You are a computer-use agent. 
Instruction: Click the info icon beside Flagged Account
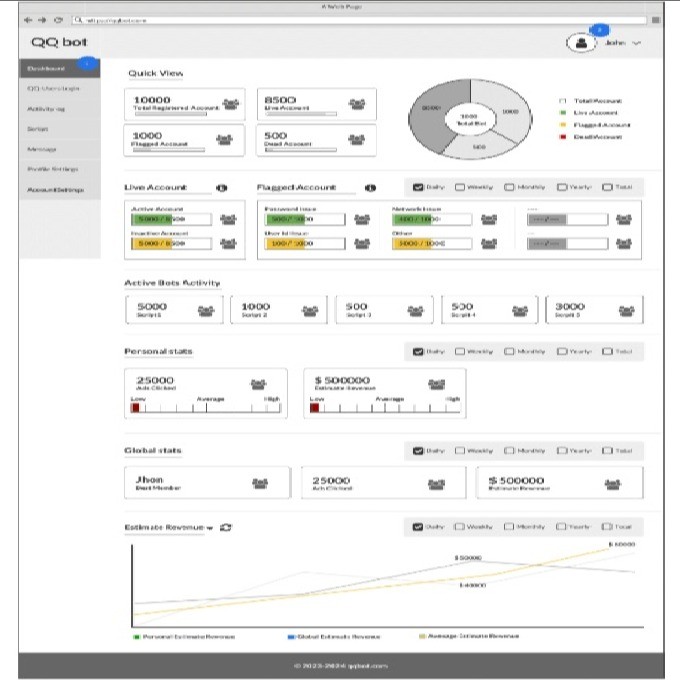pos(370,187)
